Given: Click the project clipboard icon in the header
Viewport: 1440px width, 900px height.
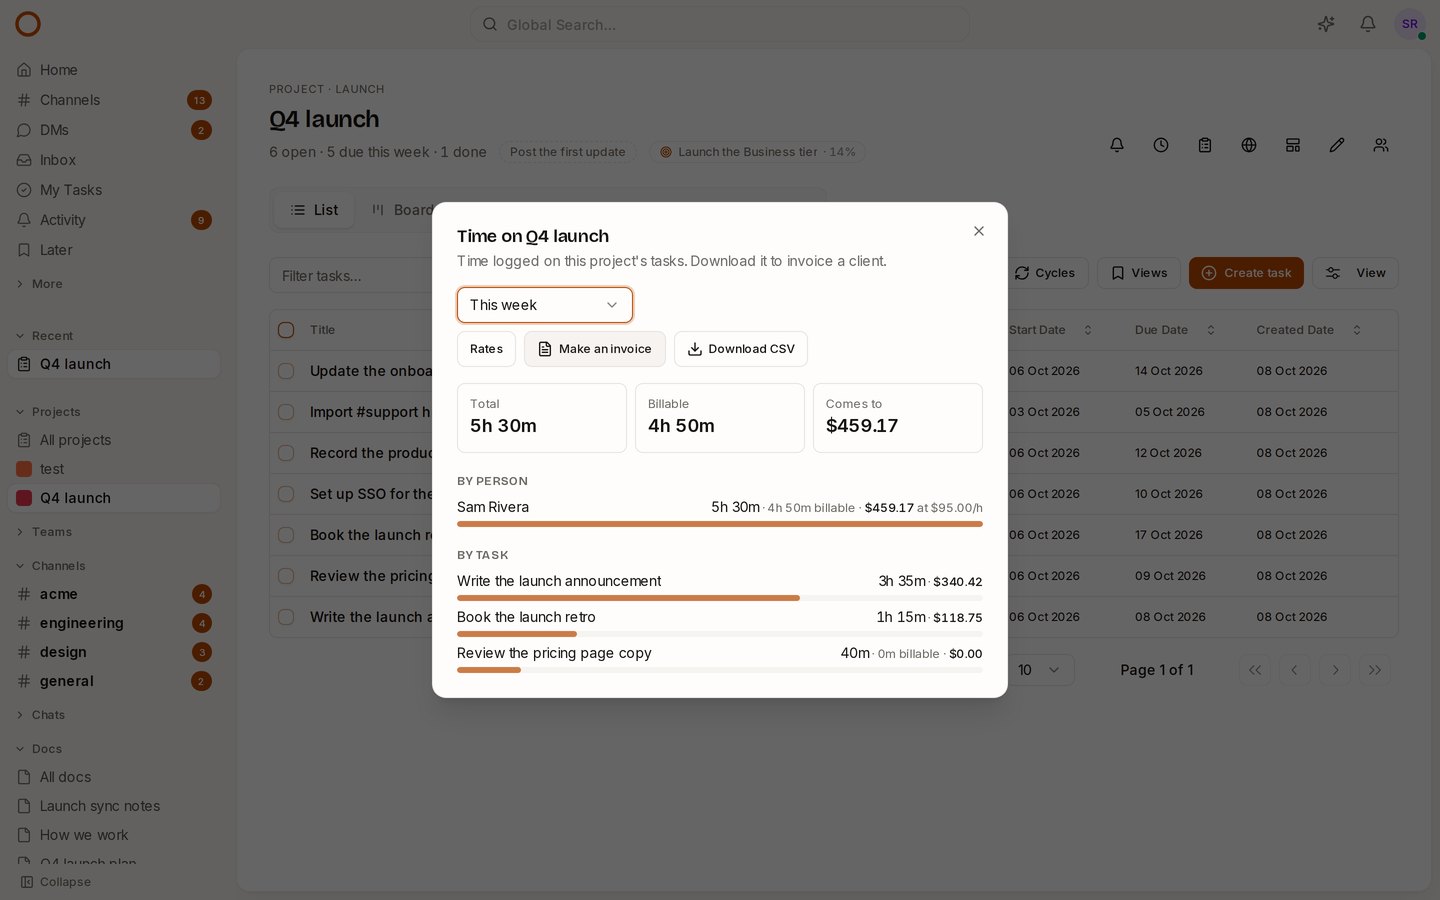Looking at the screenshot, I should (1205, 145).
